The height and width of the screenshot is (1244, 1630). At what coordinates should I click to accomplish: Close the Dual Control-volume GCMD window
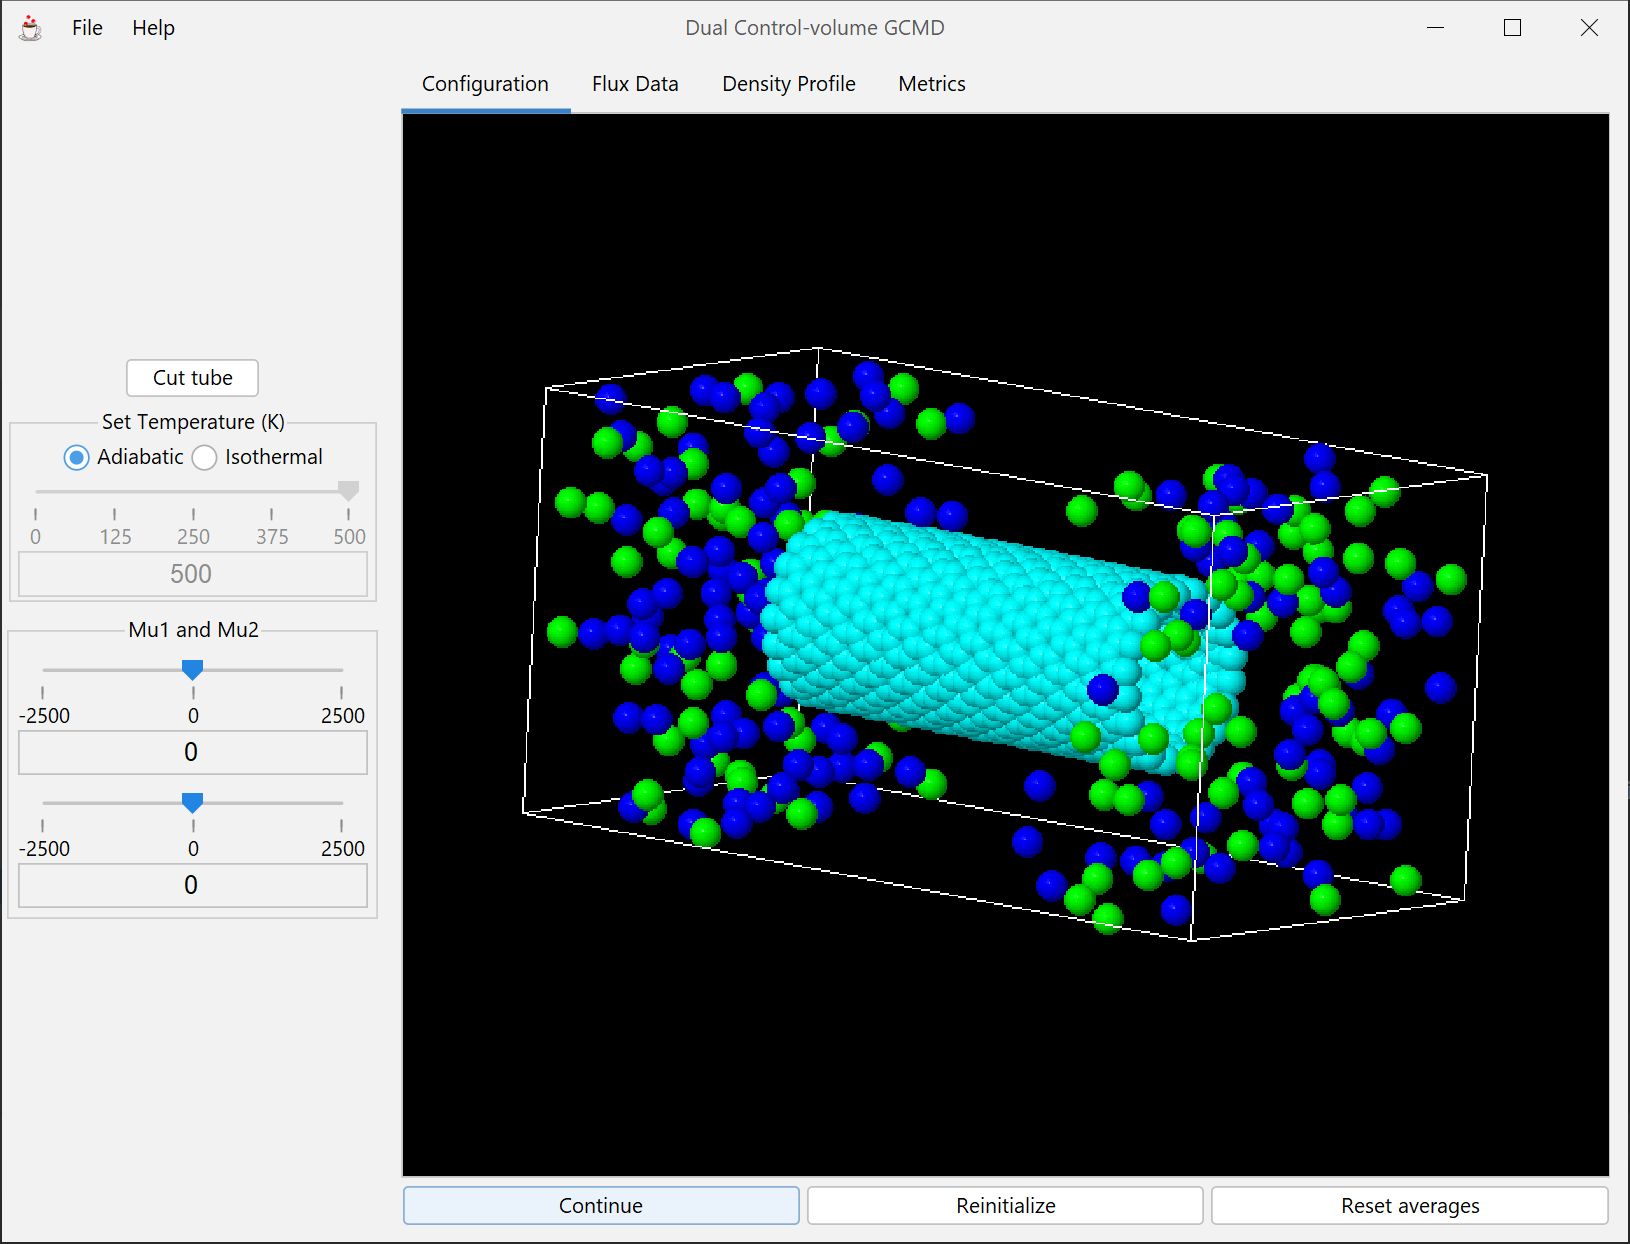1589,28
